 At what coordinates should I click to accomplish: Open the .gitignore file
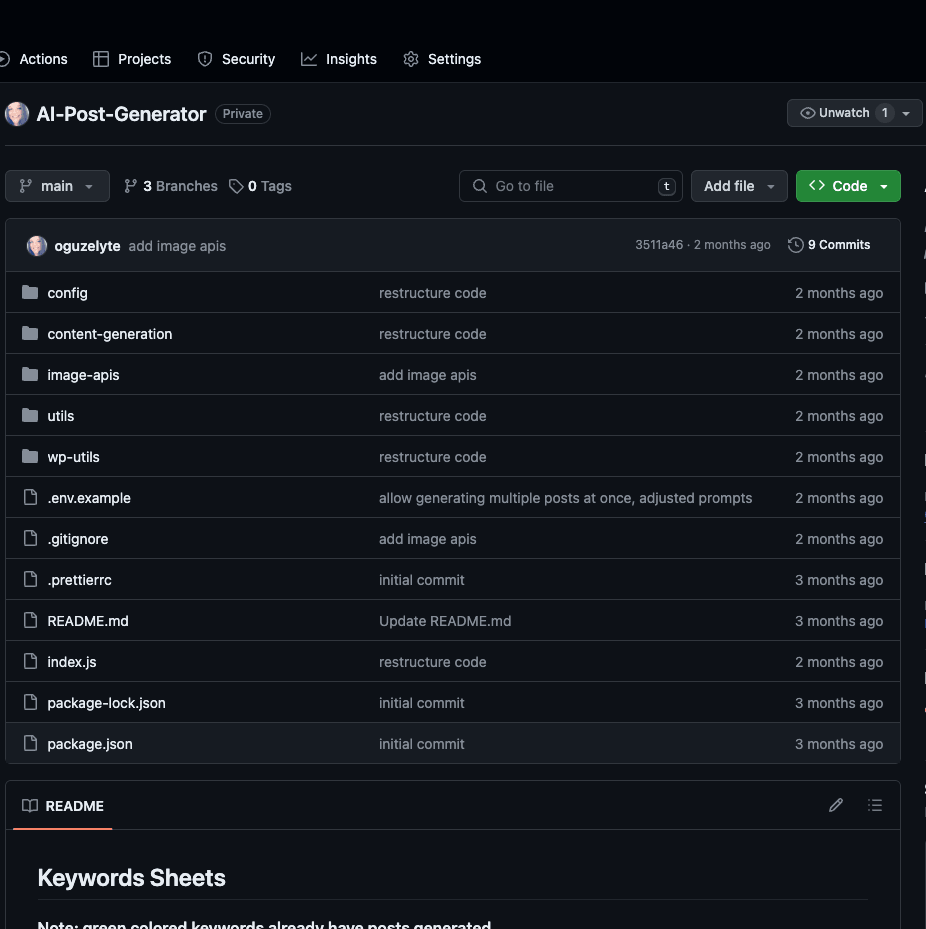point(78,539)
